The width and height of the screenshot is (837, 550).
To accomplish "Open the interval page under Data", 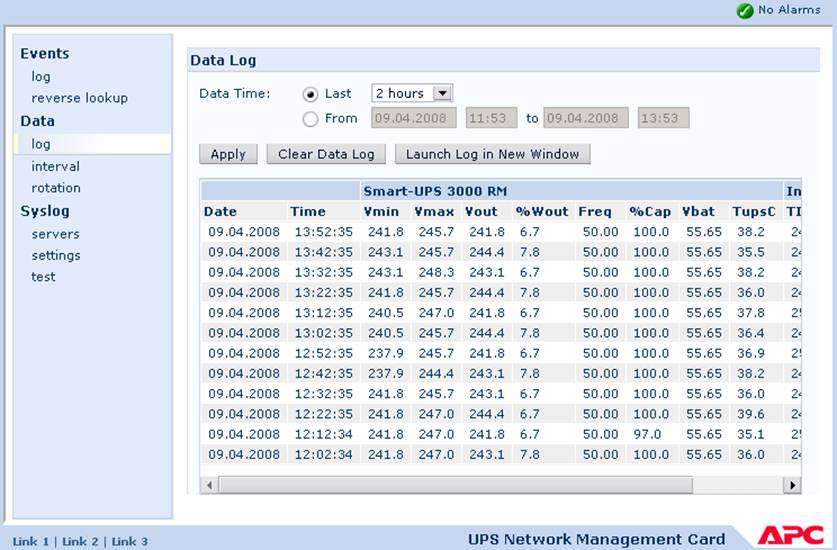I will tap(56, 166).
